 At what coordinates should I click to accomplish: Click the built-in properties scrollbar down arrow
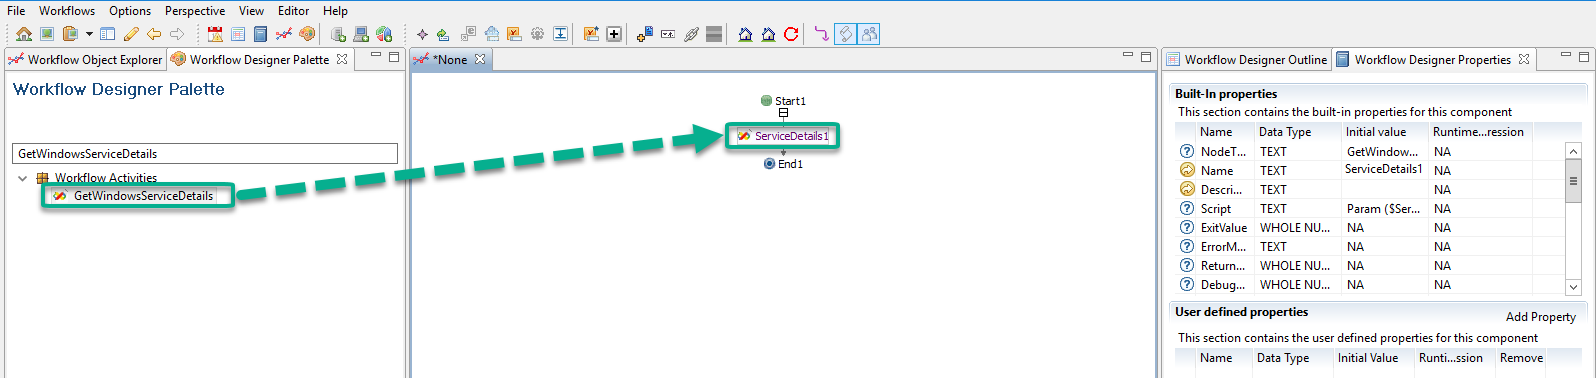point(1573,287)
